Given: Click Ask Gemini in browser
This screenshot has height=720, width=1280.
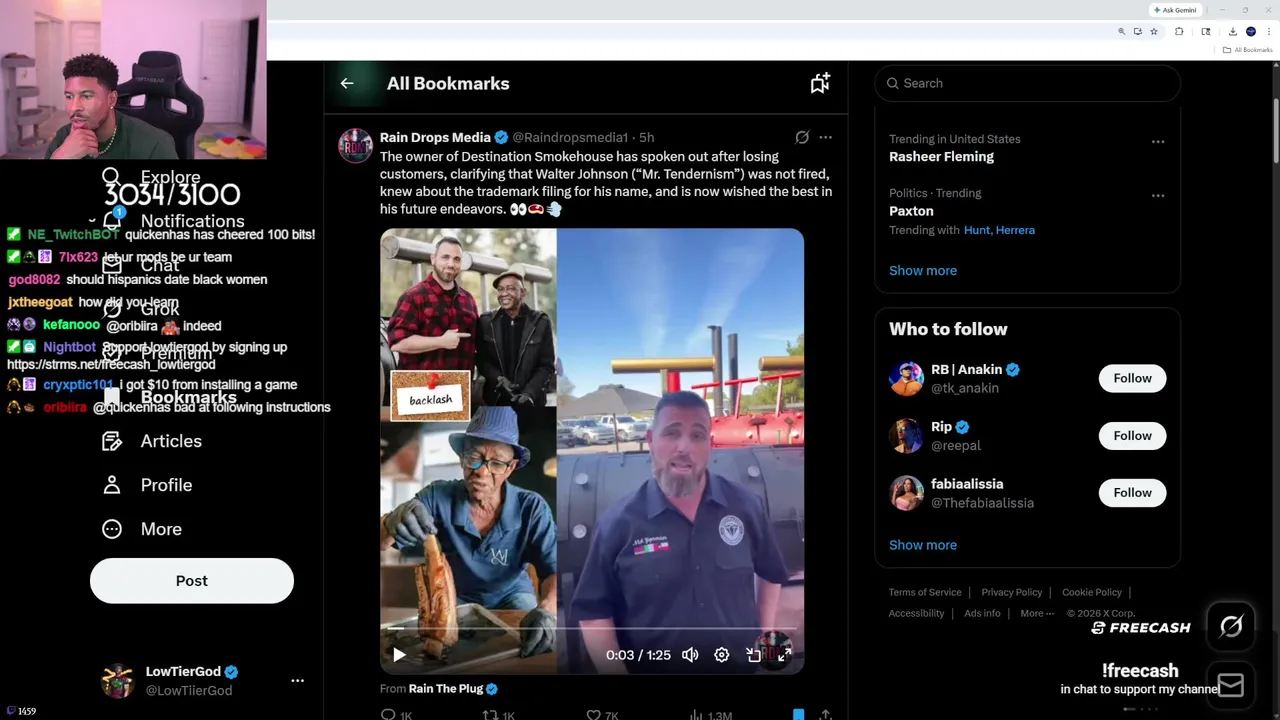Looking at the screenshot, I should (1175, 10).
